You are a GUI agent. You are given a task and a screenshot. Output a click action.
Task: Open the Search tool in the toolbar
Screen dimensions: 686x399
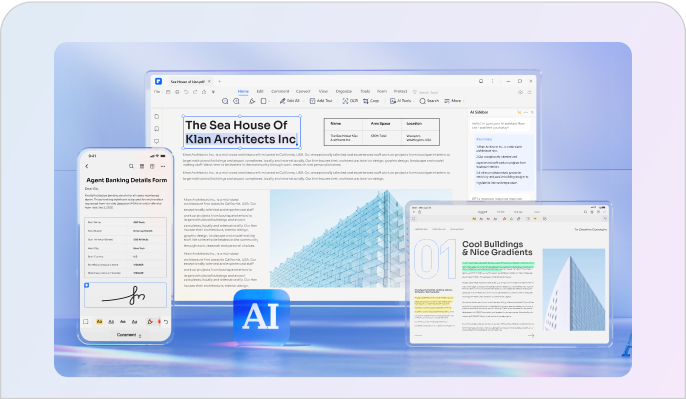point(429,101)
